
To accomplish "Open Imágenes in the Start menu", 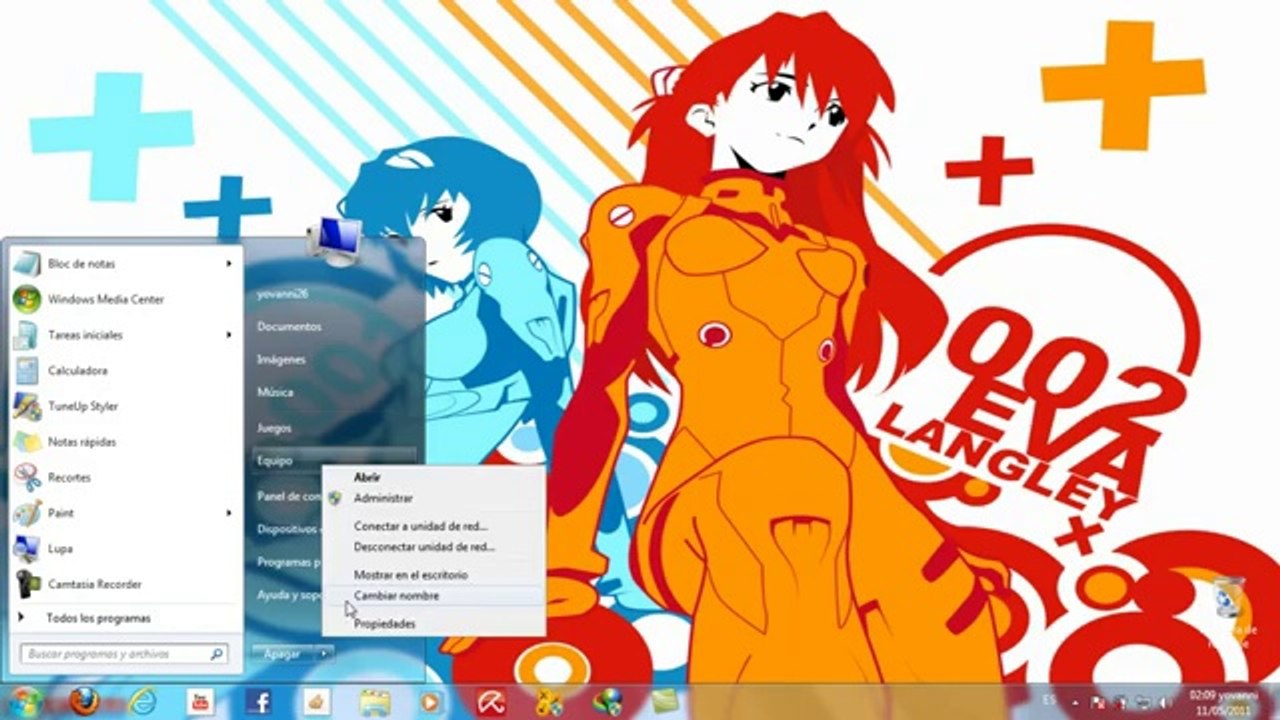I will (x=281, y=359).
